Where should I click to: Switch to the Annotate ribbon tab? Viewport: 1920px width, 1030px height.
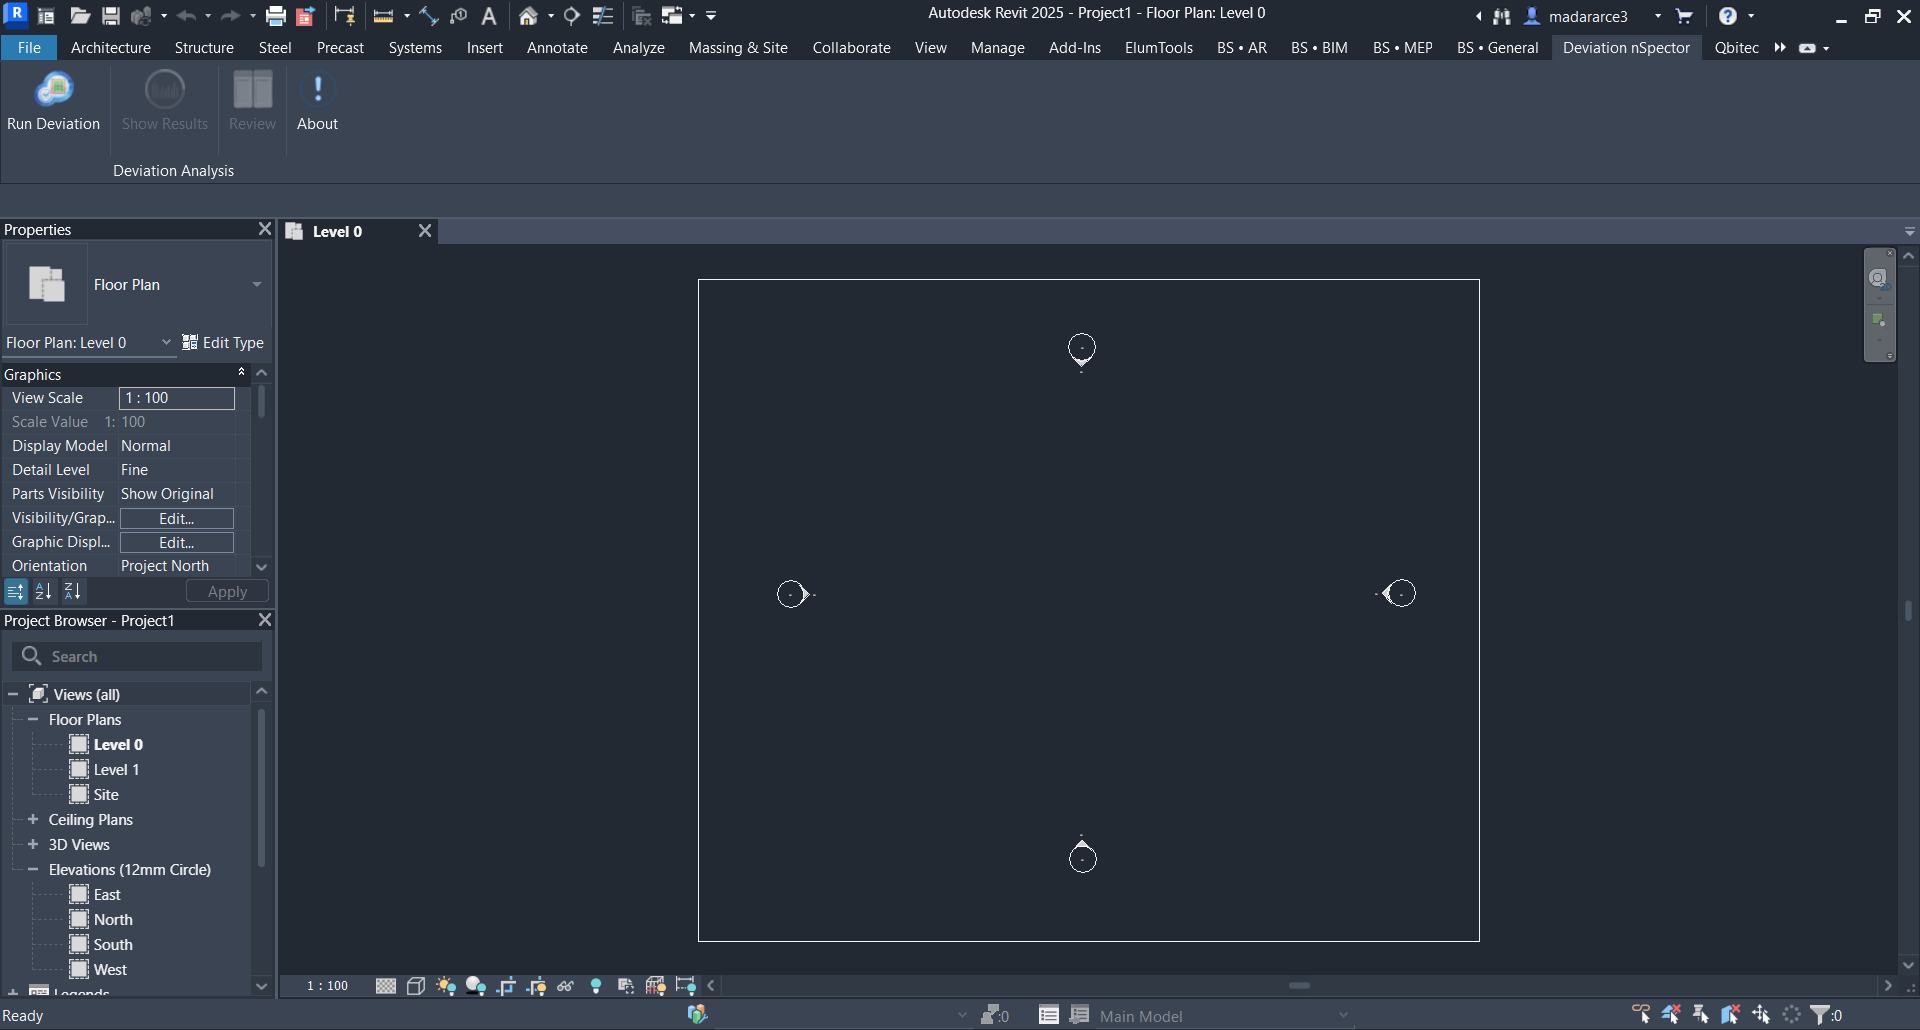[x=557, y=48]
